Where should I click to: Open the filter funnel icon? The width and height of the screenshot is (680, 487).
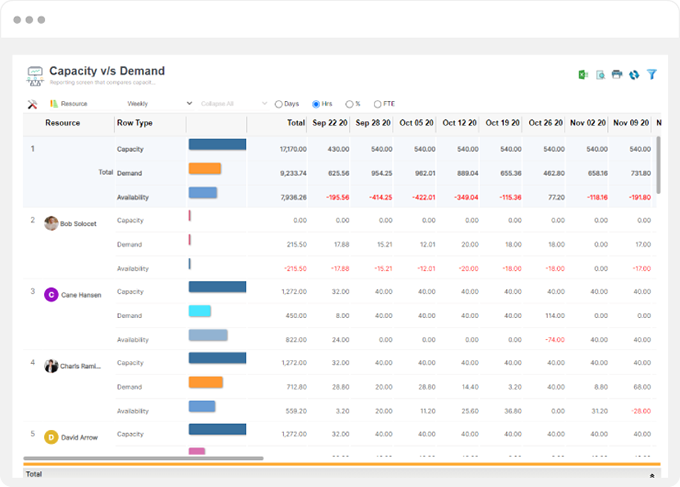coord(651,75)
